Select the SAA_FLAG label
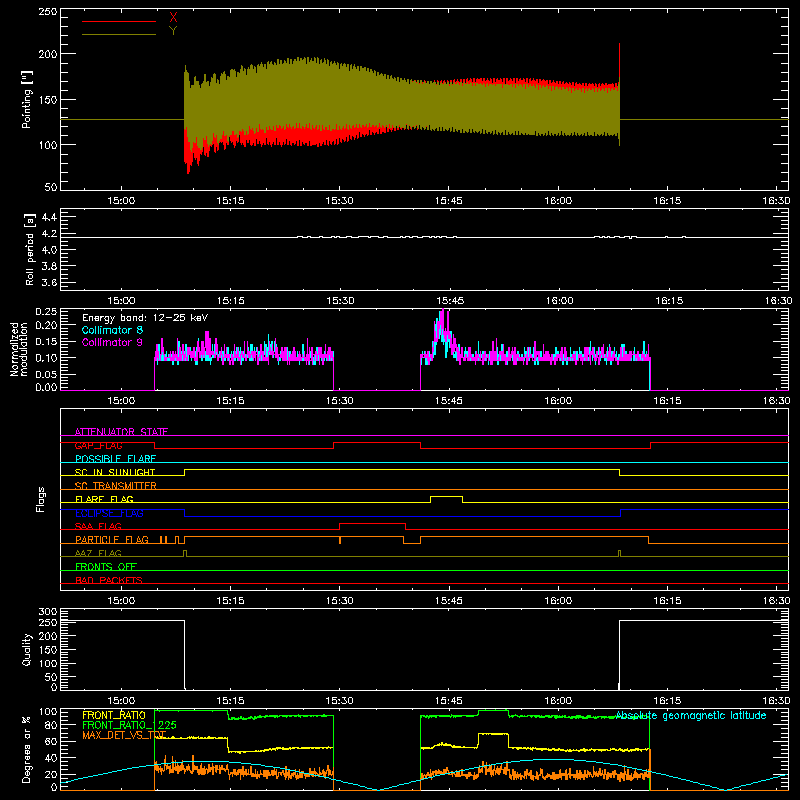The height and width of the screenshot is (800, 800). pyautogui.click(x=98, y=526)
